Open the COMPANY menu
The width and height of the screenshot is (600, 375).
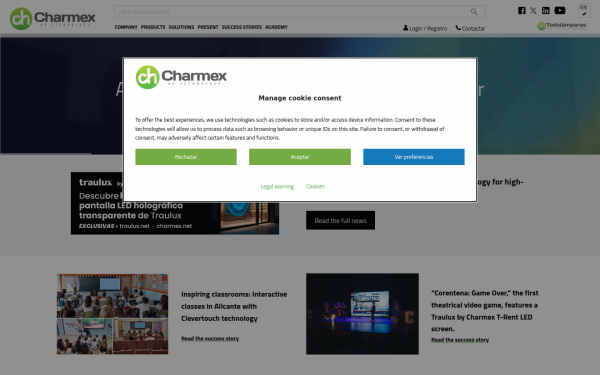126,27
